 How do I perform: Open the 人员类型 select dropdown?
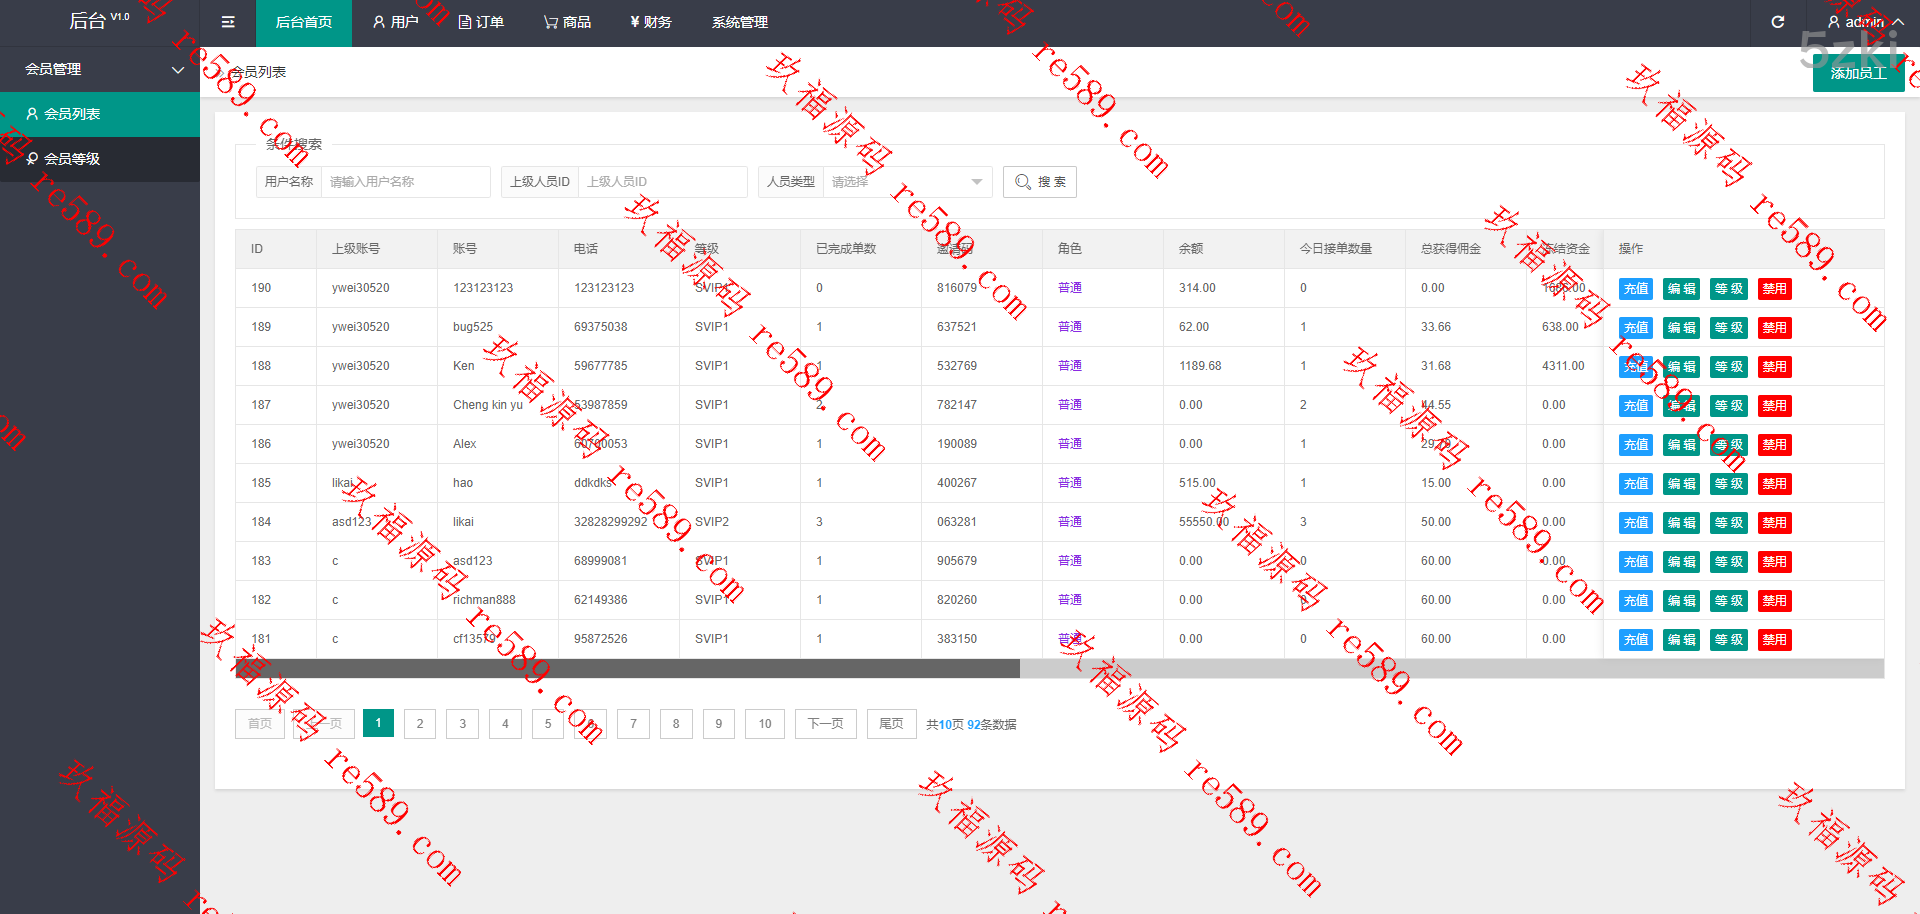906,182
